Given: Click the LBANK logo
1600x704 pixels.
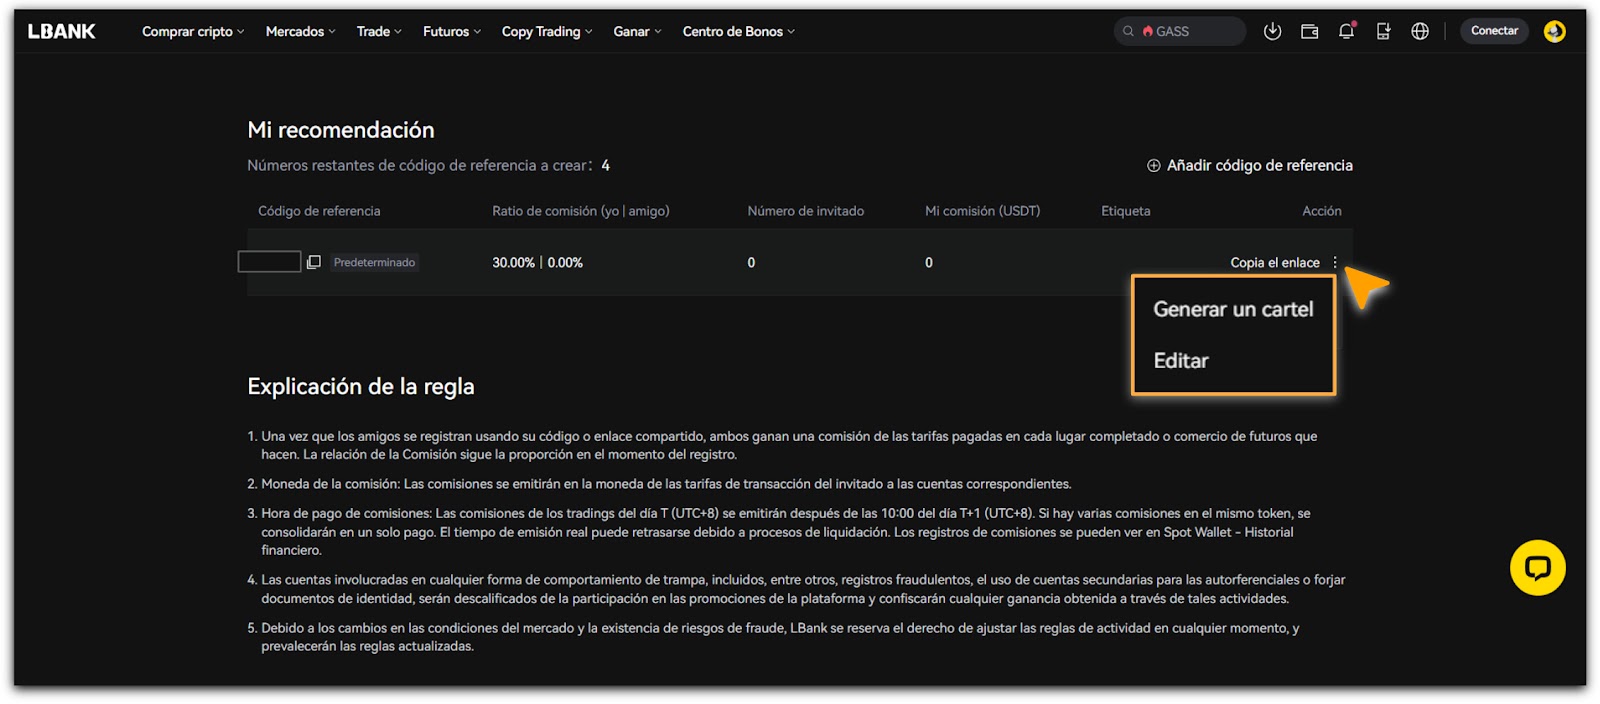Looking at the screenshot, I should (x=62, y=31).
